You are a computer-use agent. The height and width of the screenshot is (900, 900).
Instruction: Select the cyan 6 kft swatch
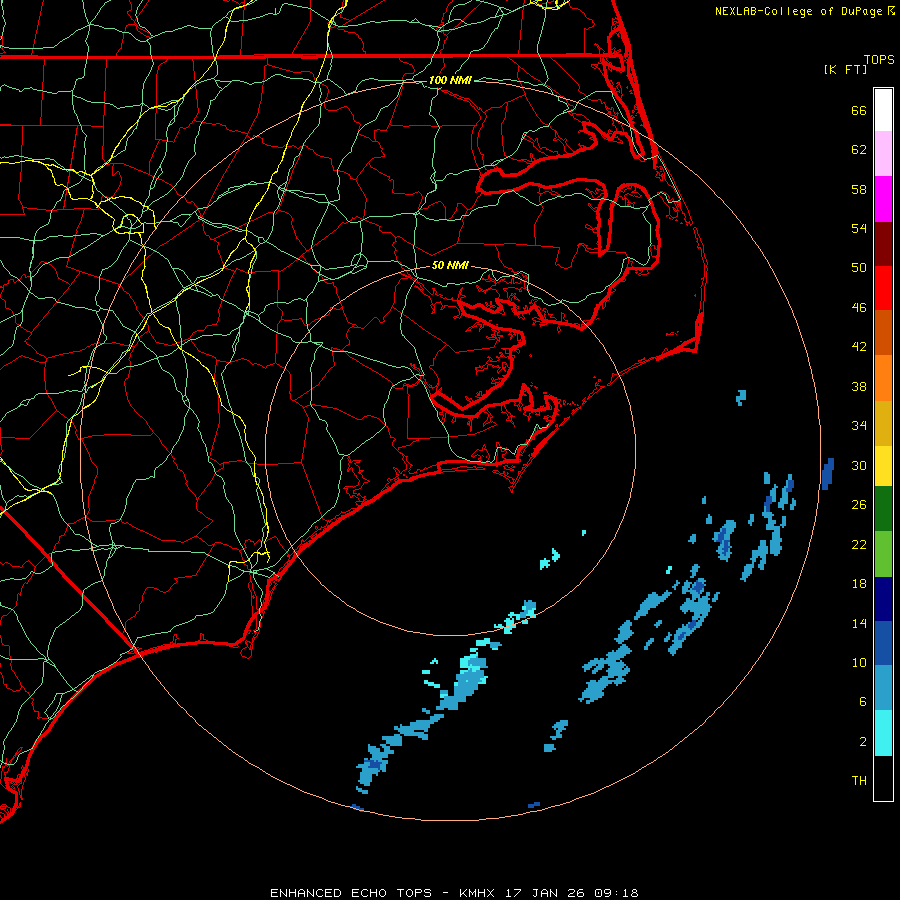883,733
